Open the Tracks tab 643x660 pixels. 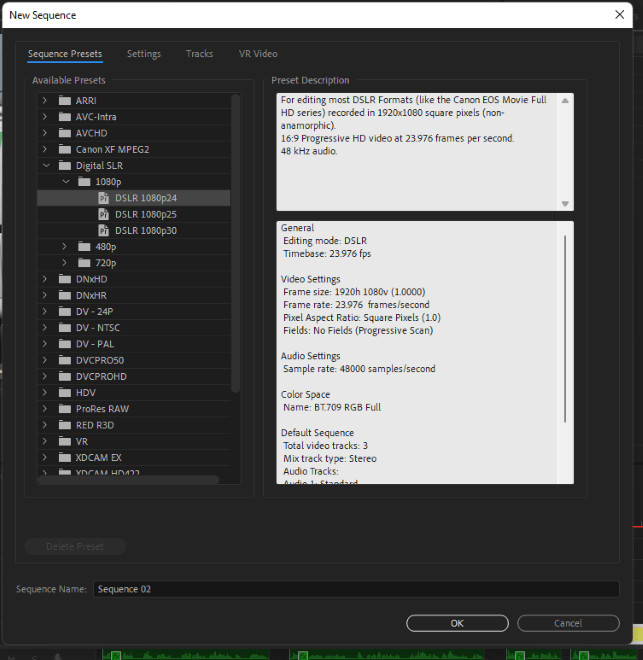coord(199,54)
